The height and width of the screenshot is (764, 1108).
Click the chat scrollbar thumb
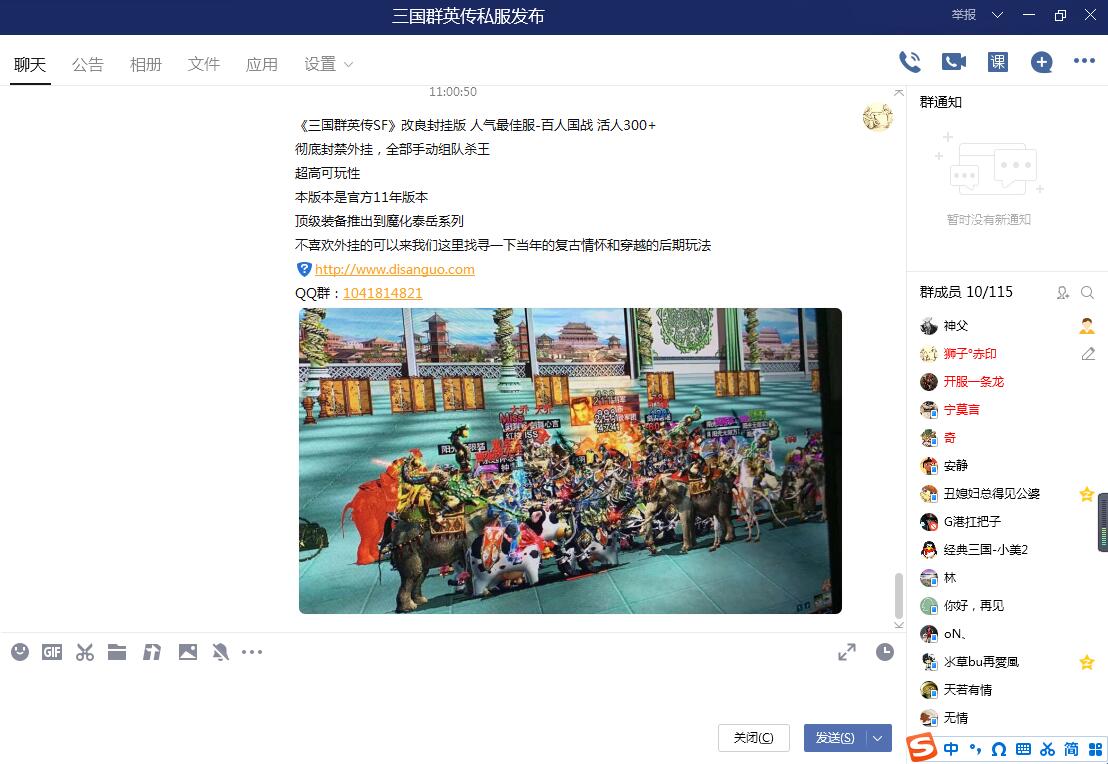pyautogui.click(x=899, y=595)
